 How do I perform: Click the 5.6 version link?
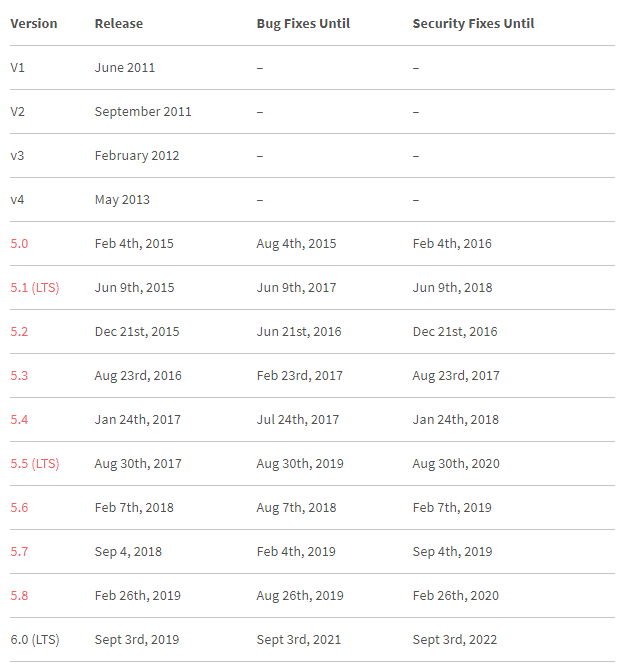19,508
